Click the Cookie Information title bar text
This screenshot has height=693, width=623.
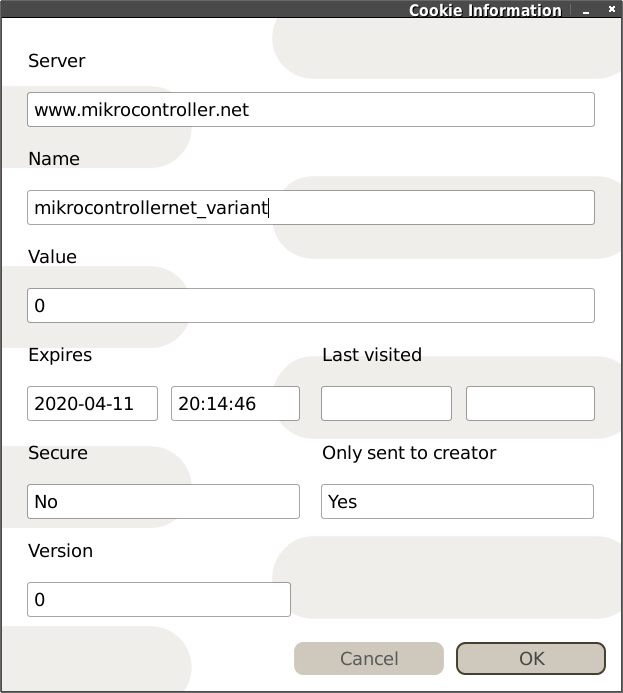pos(485,10)
